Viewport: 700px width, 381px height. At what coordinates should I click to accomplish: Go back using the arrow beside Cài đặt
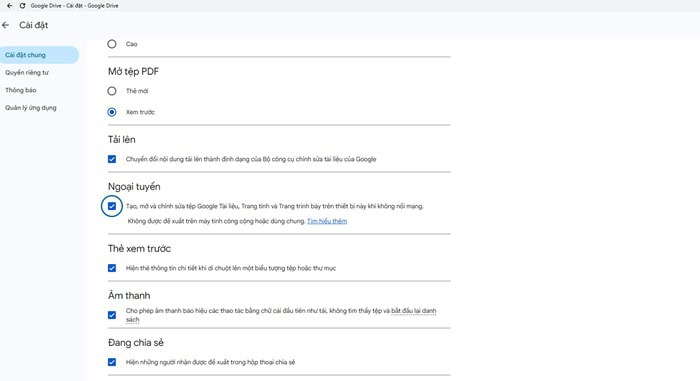click(5, 25)
